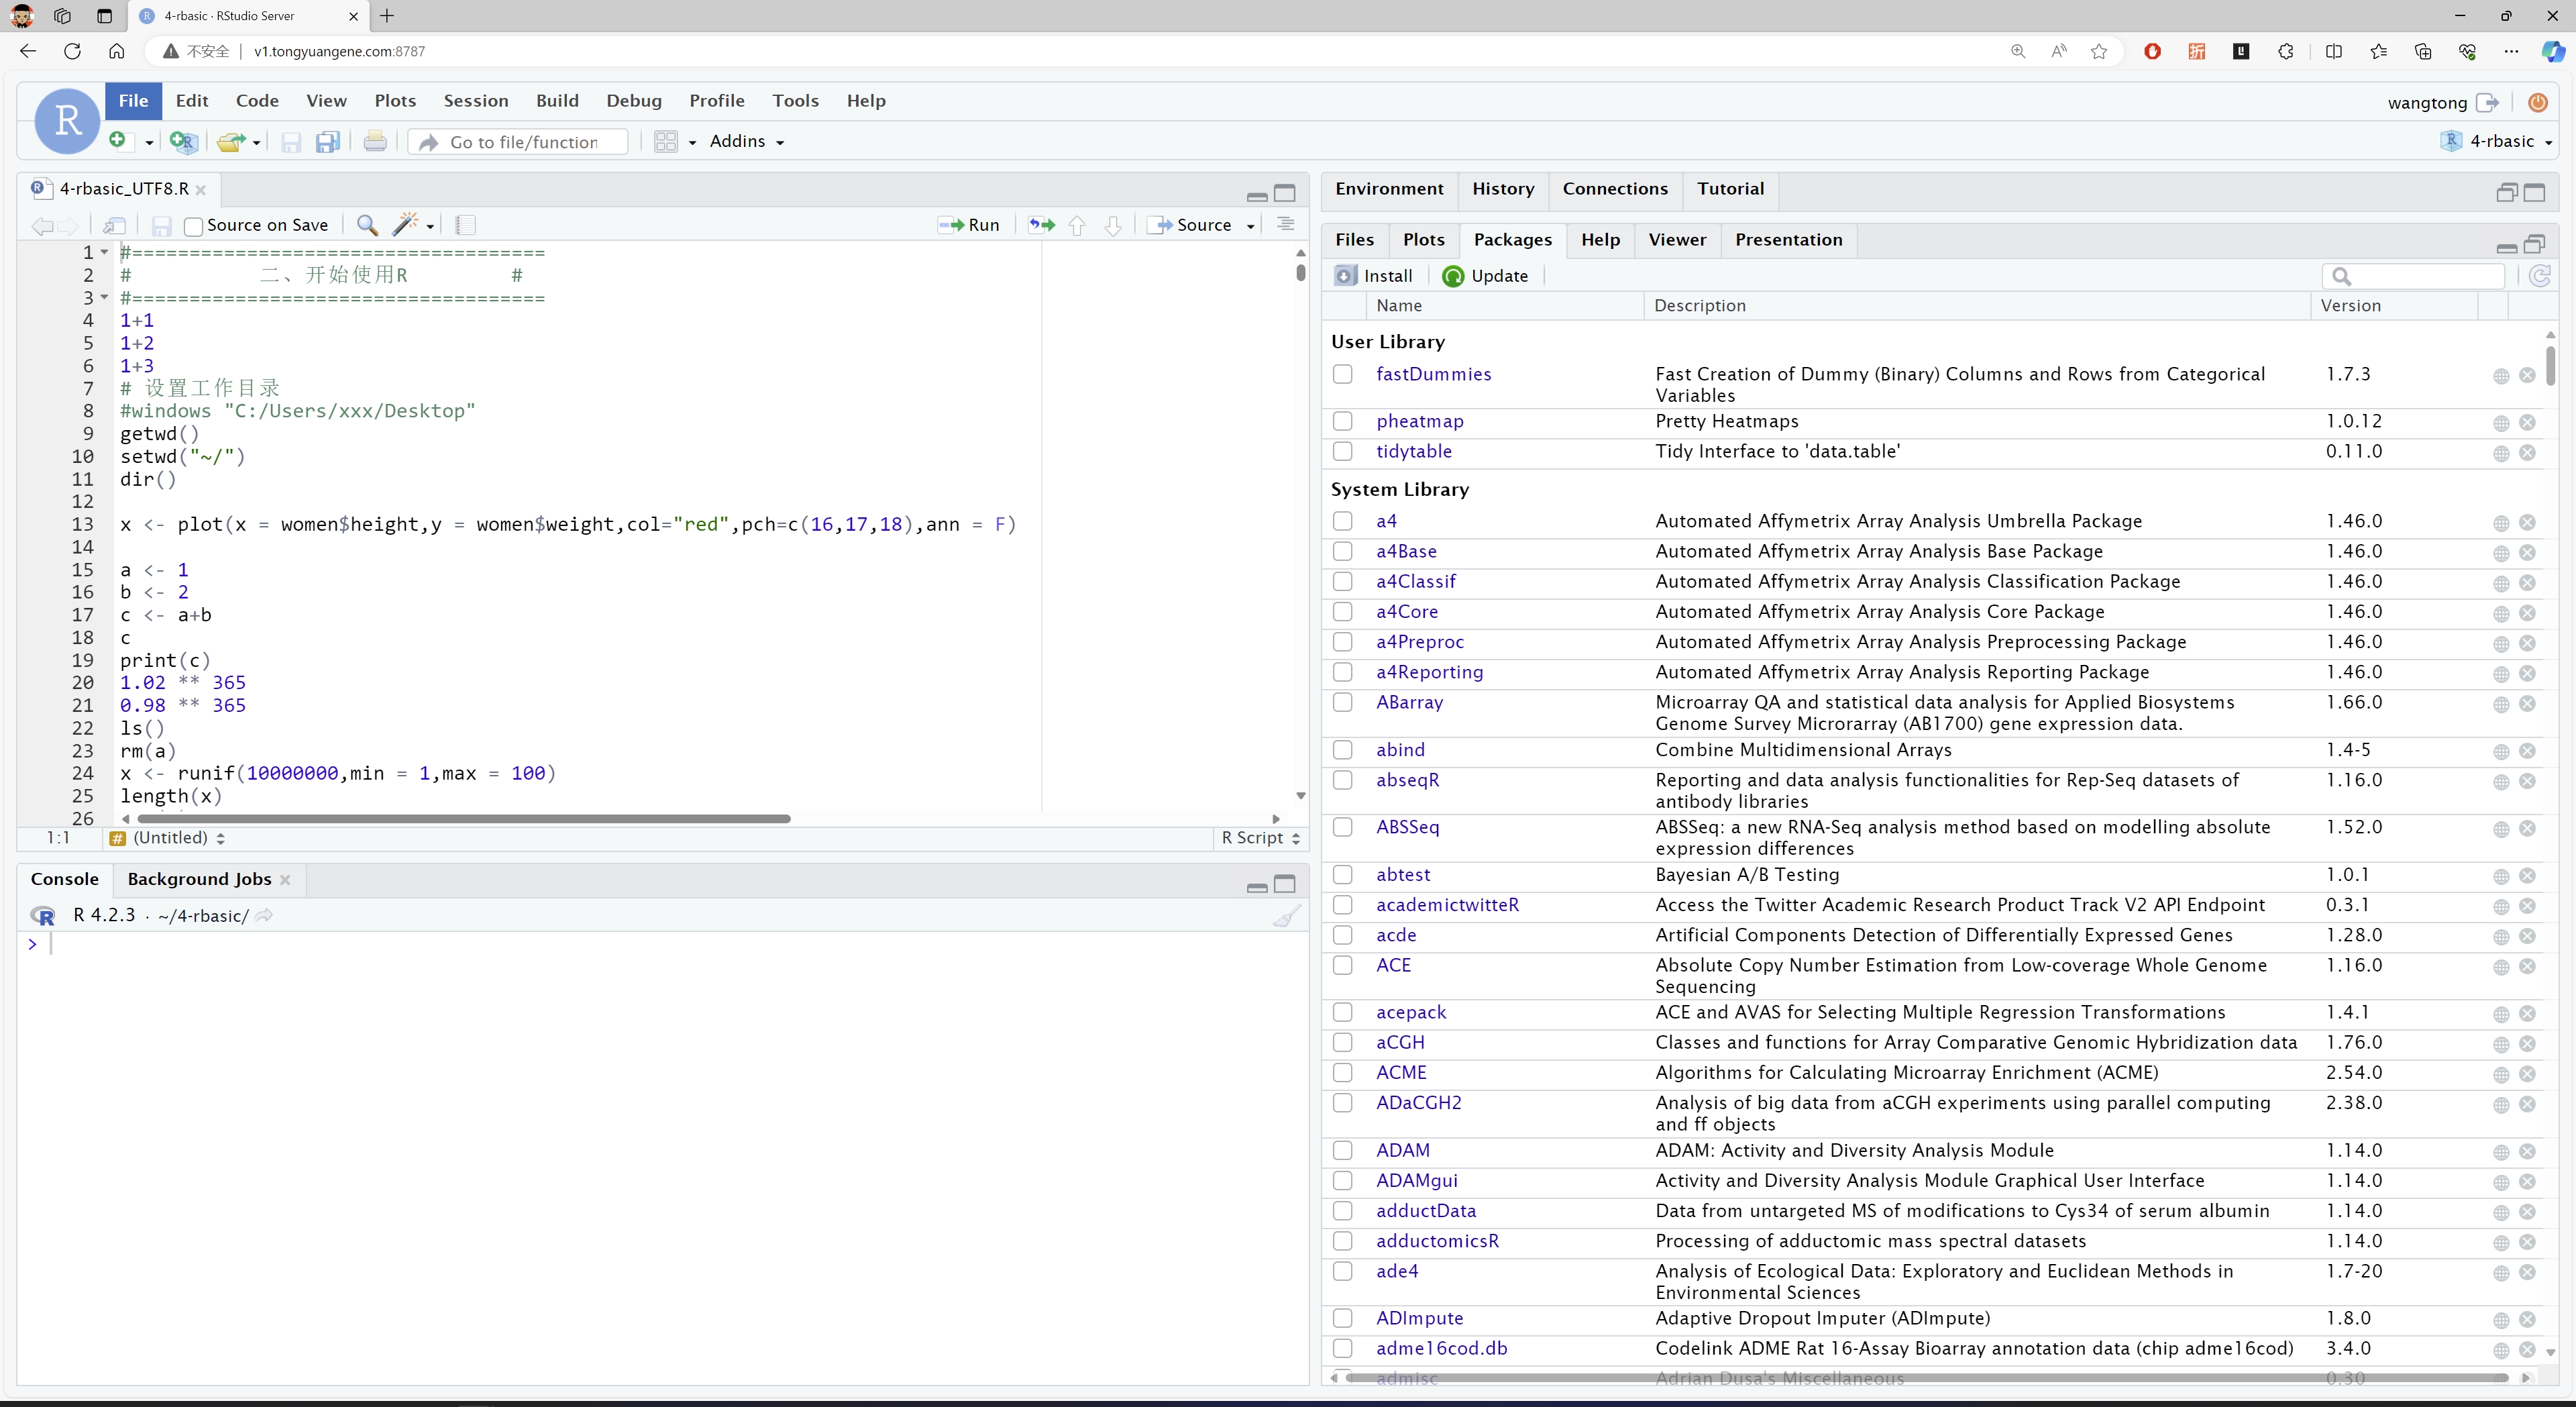Open the R Script file type dropdown
Screen dimensions: 2576x1407
click(x=1260, y=838)
